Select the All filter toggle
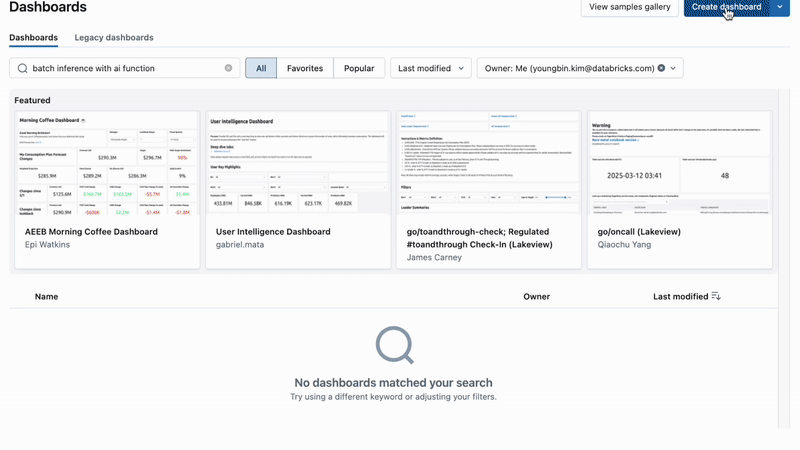The image size is (800, 450). (261, 68)
